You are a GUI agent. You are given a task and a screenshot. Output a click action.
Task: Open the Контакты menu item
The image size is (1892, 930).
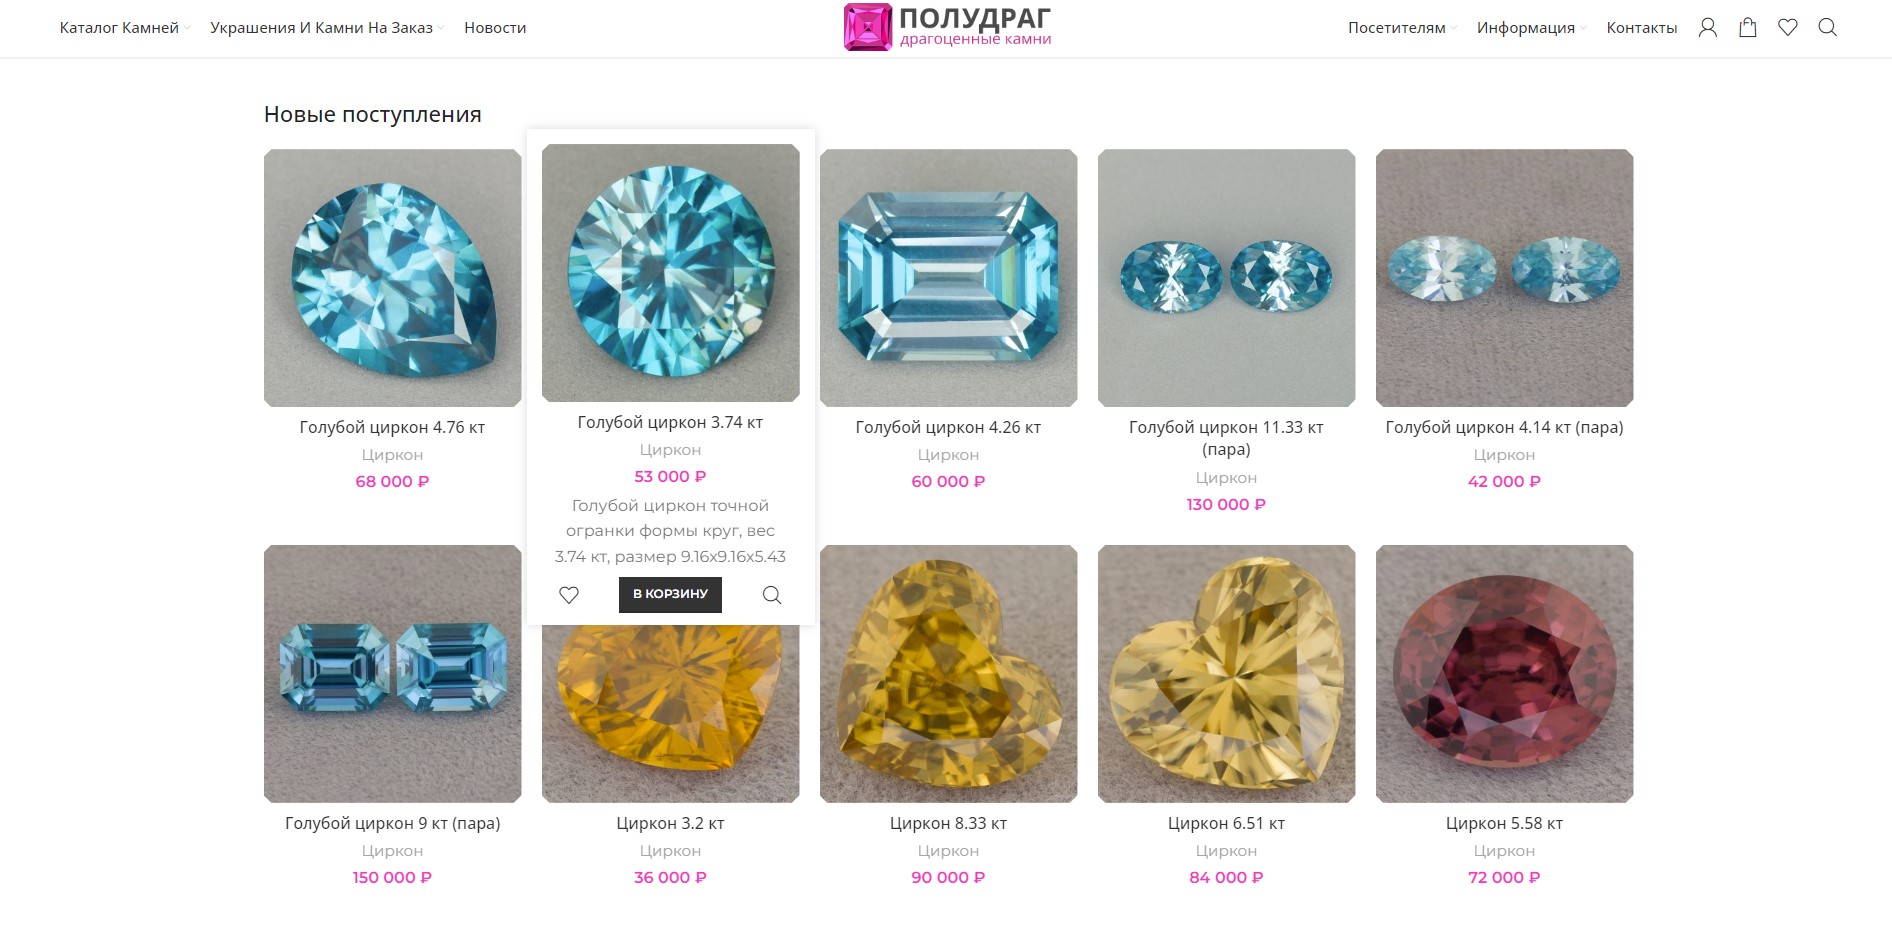(x=1641, y=28)
